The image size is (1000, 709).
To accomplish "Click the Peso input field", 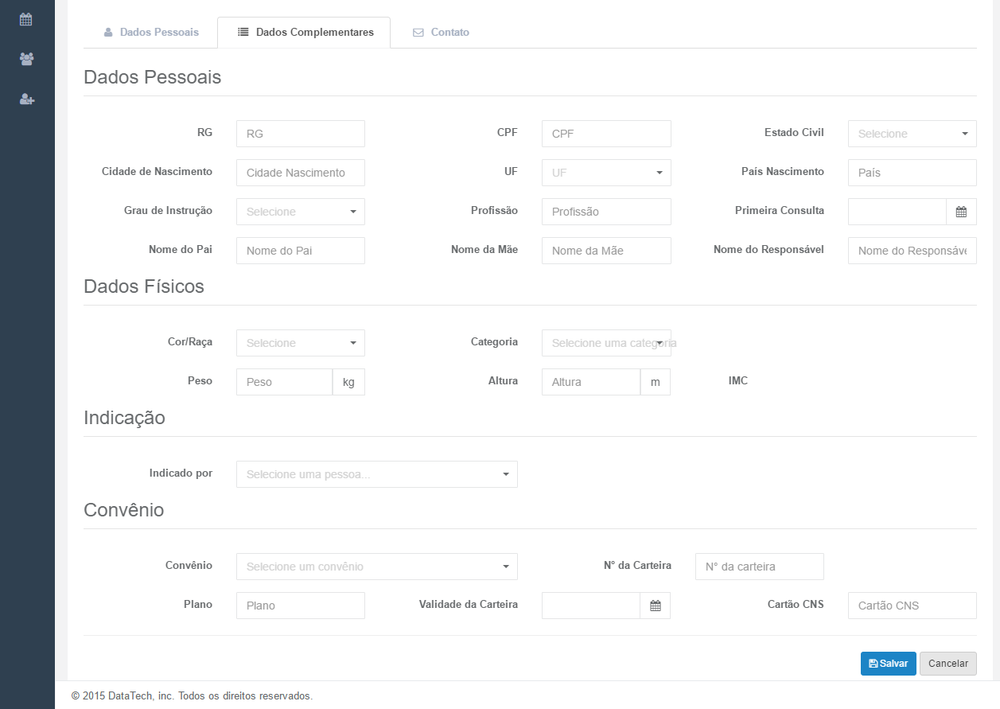I will (284, 382).
